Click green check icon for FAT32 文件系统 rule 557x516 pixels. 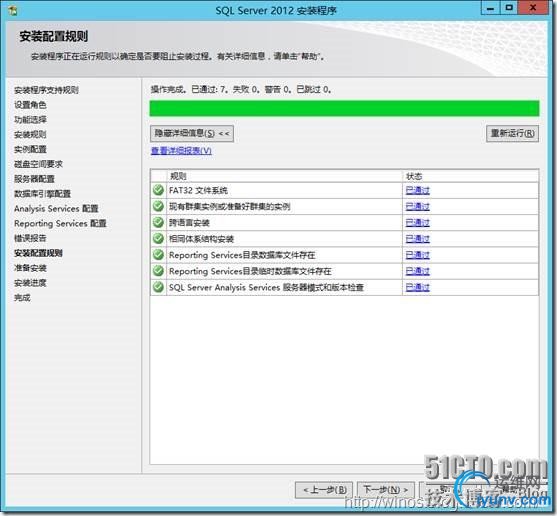pyautogui.click(x=158, y=190)
